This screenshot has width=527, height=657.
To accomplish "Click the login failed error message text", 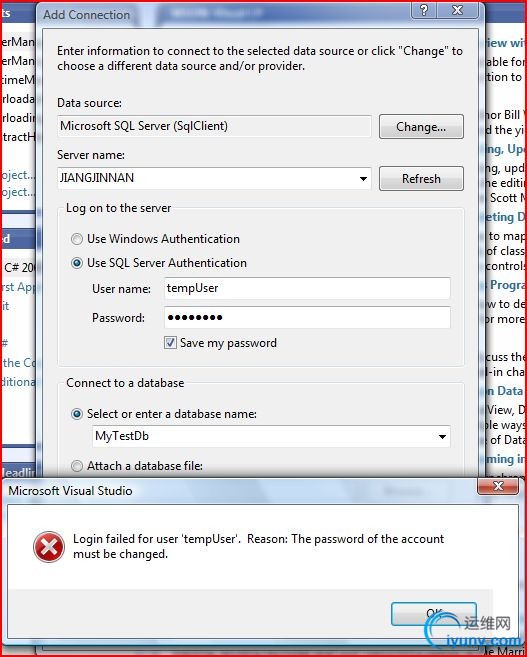I will coord(258,546).
